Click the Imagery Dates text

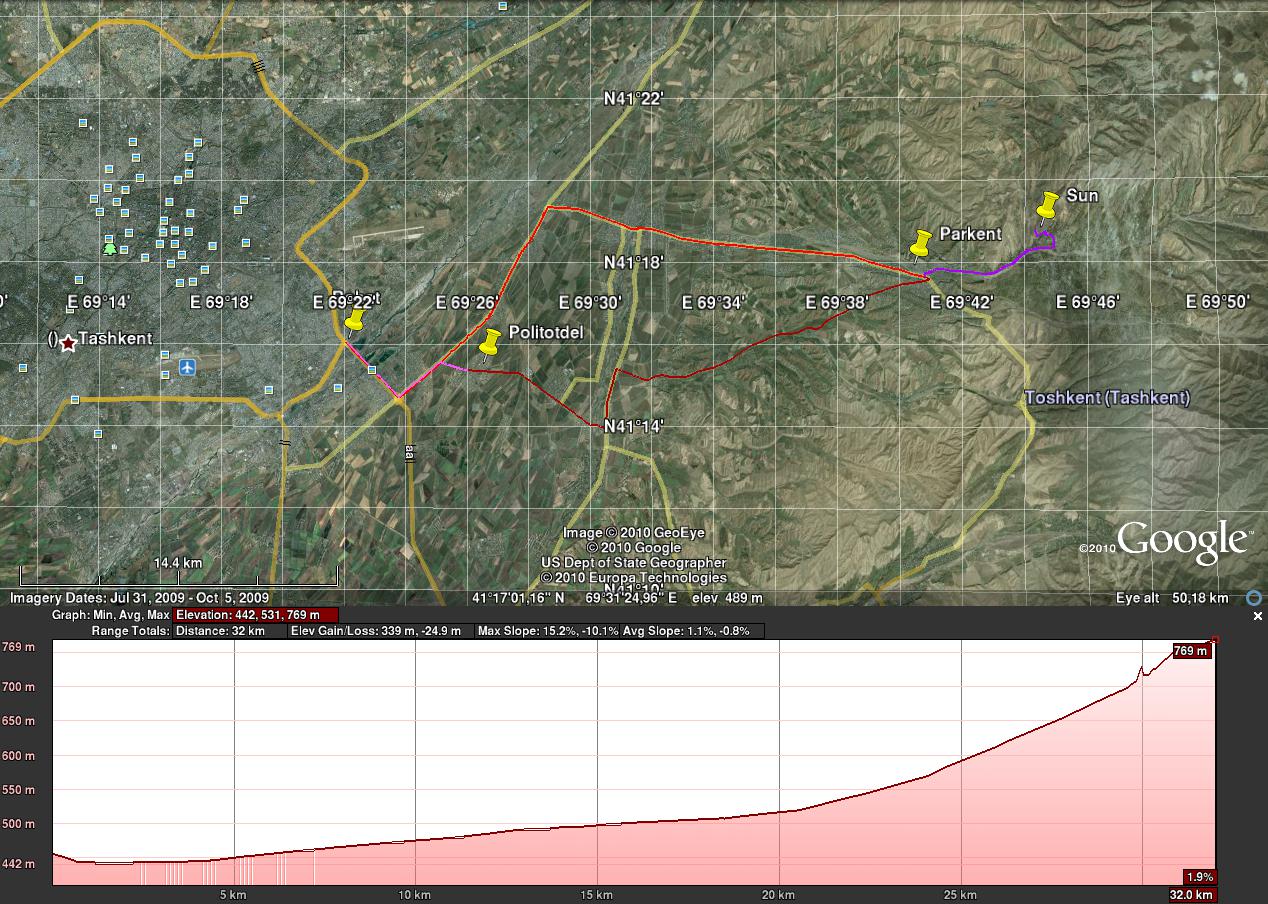(139, 598)
